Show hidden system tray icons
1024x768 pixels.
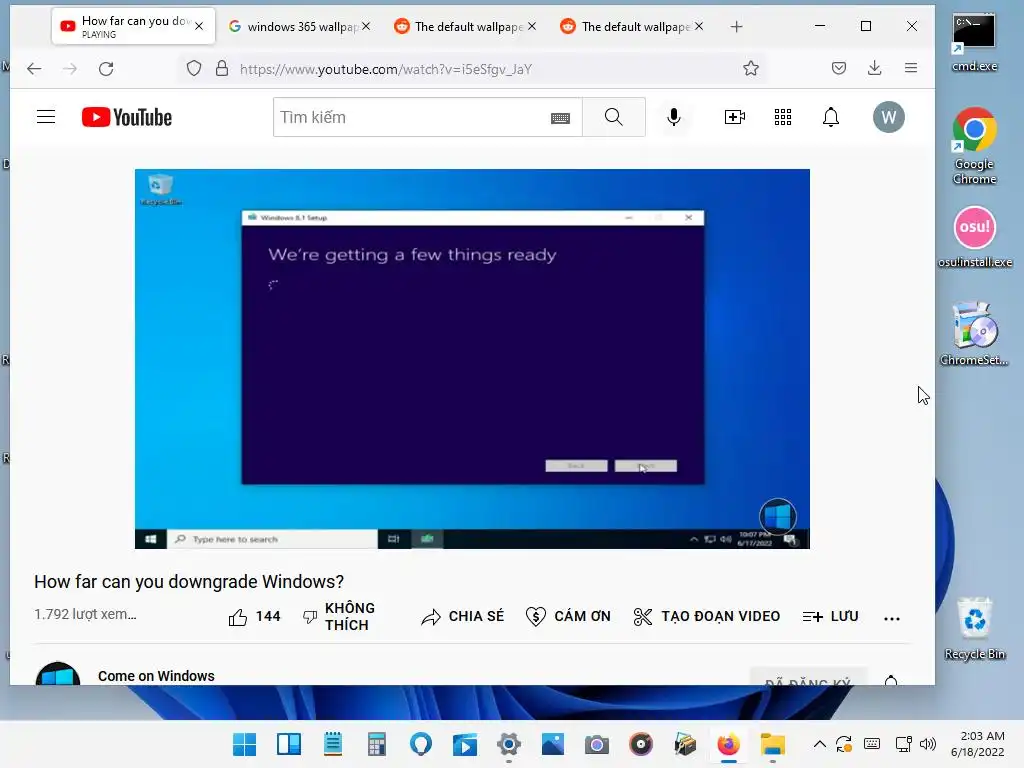(820, 744)
